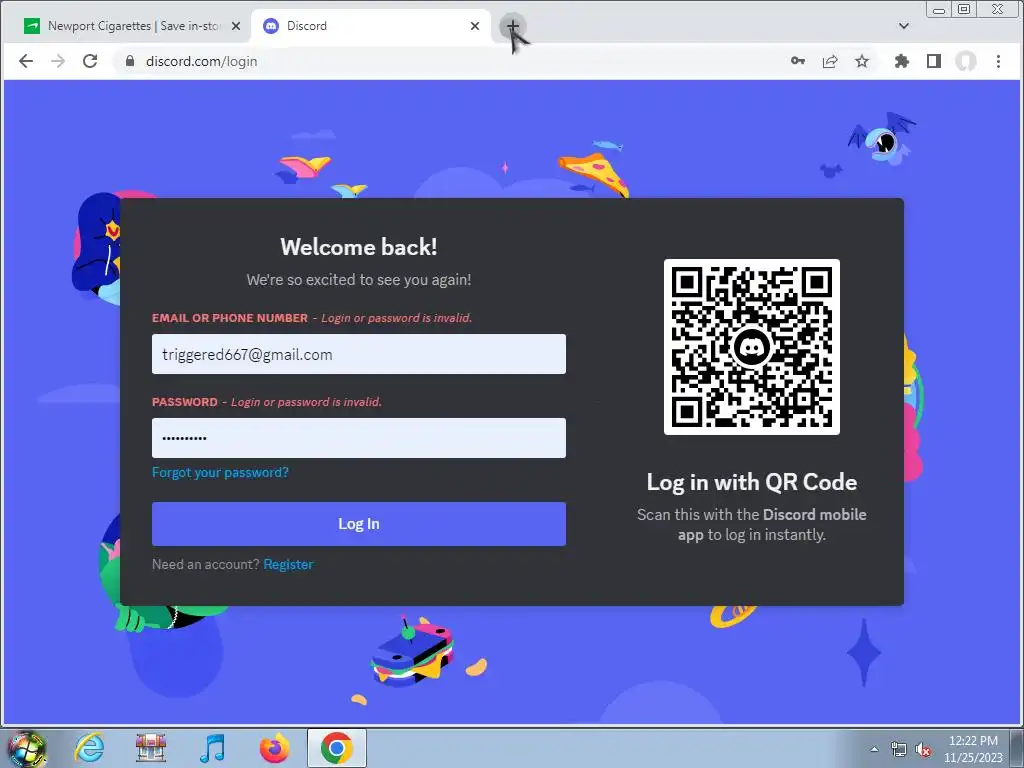Bookmark this page with the star
This screenshot has height=768, width=1024.
[x=862, y=61]
